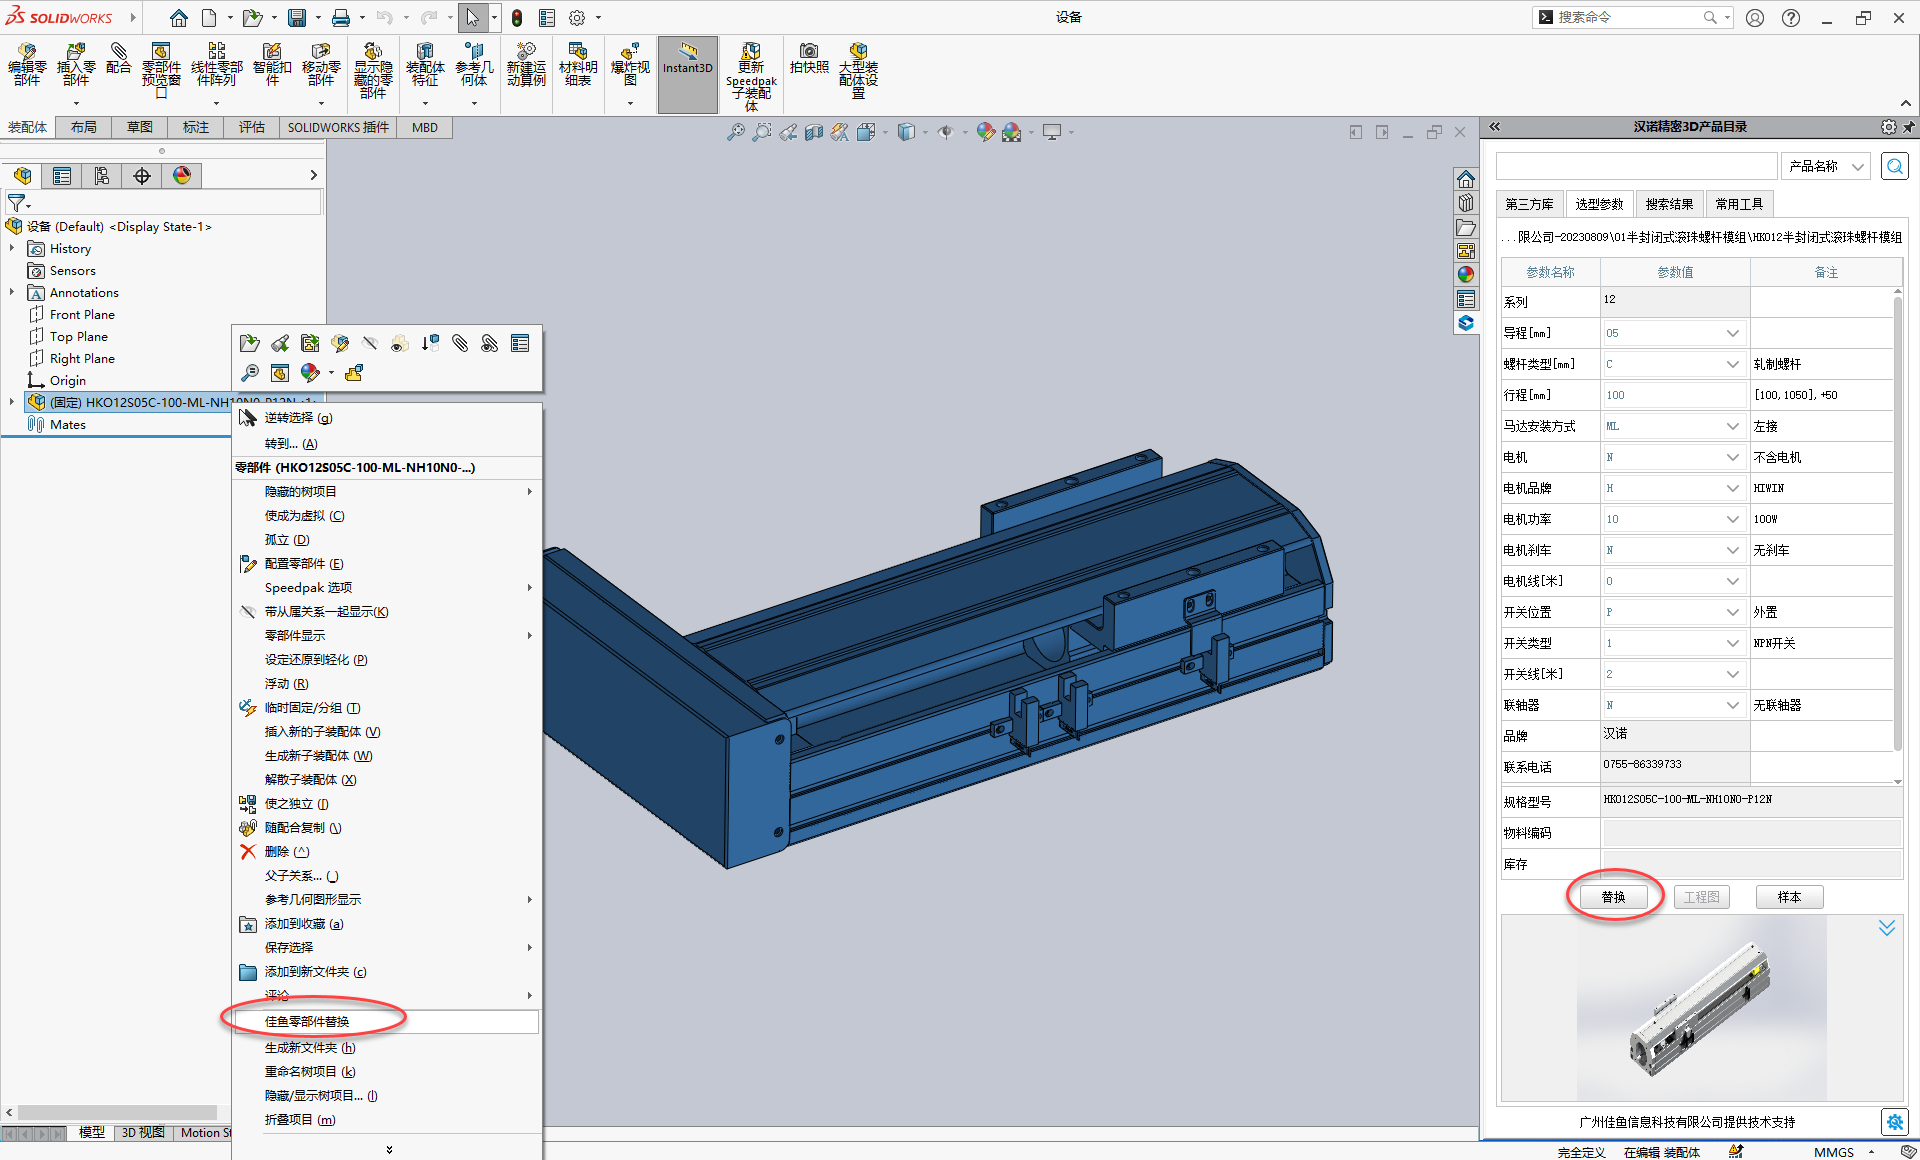Click the Smart Fasteners icon
The image size is (1920, 1160).
(x=272, y=65)
